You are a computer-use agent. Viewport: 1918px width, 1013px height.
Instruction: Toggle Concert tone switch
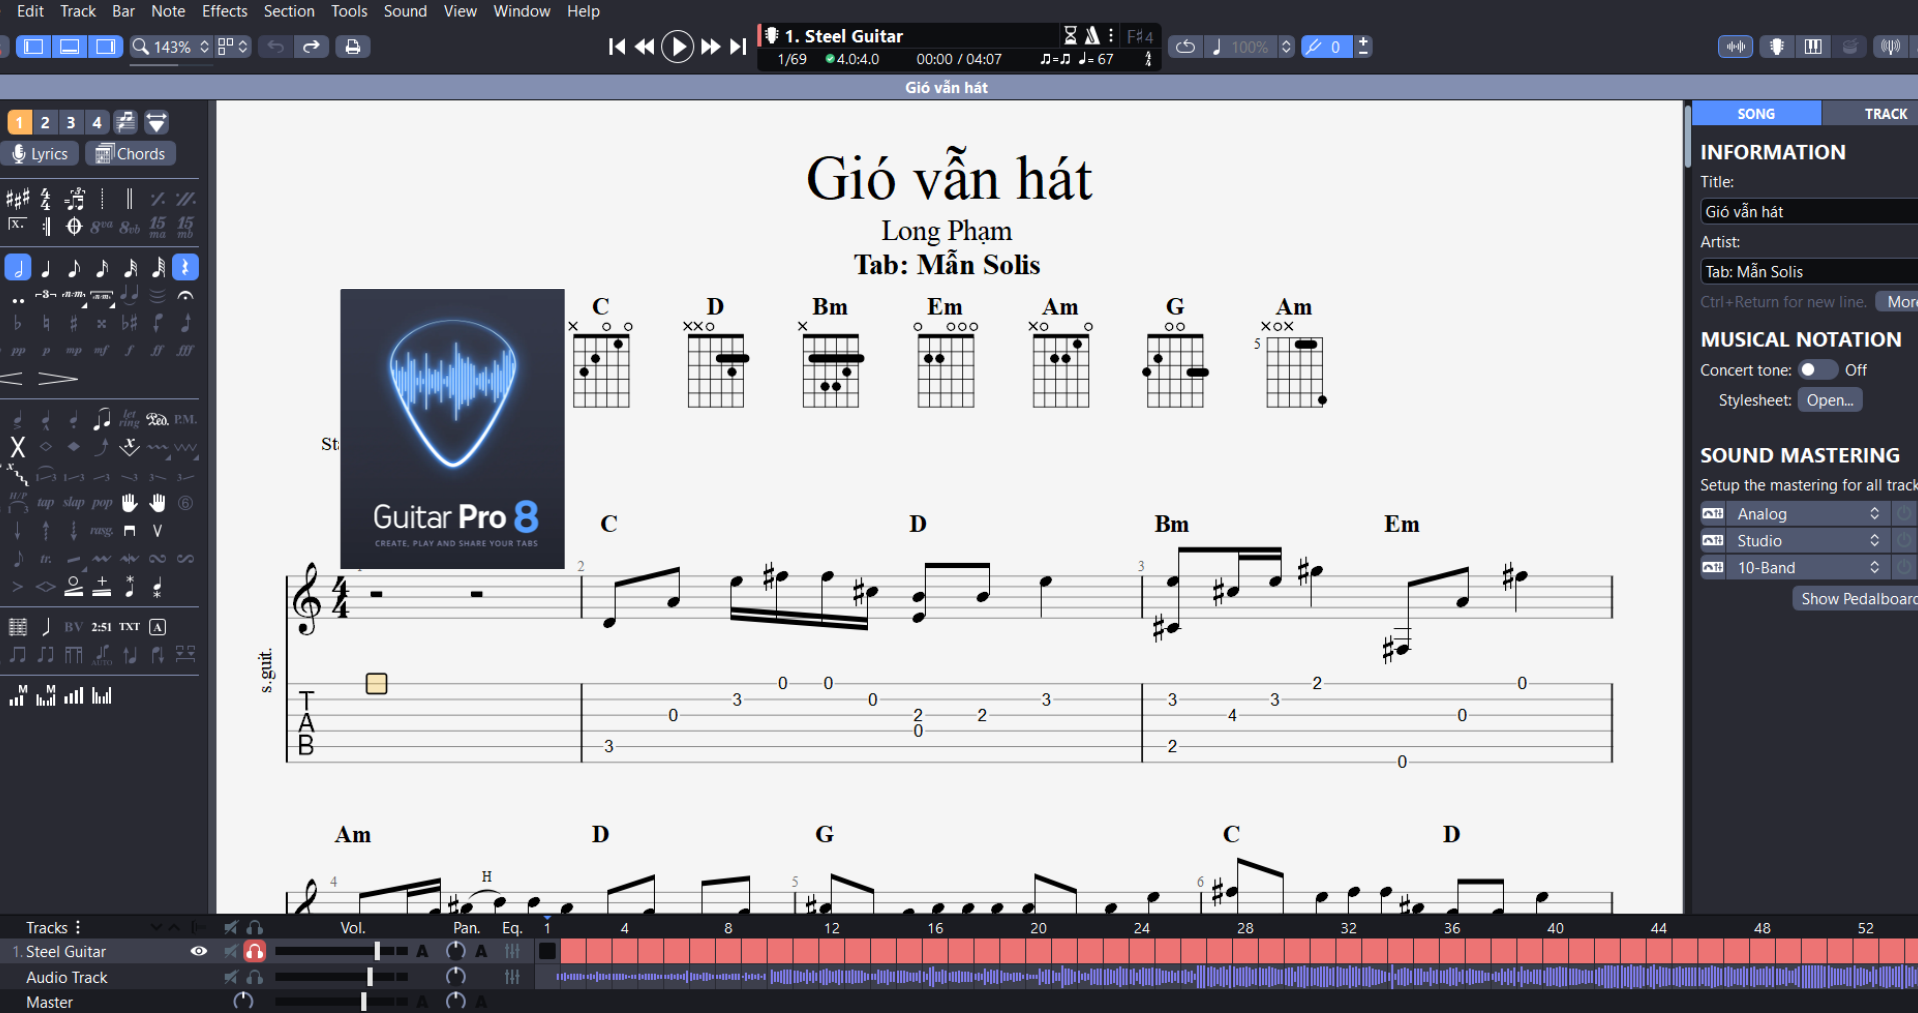pos(1817,370)
